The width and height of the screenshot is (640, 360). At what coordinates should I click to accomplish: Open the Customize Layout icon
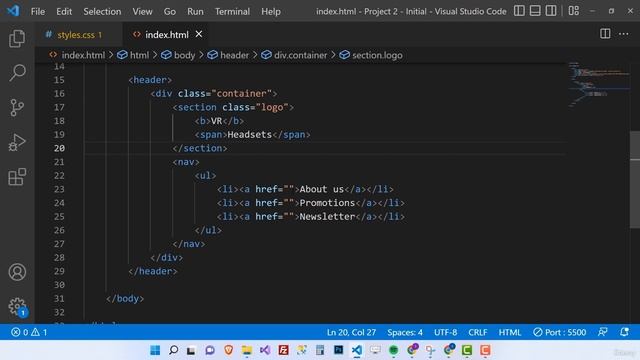(573, 11)
